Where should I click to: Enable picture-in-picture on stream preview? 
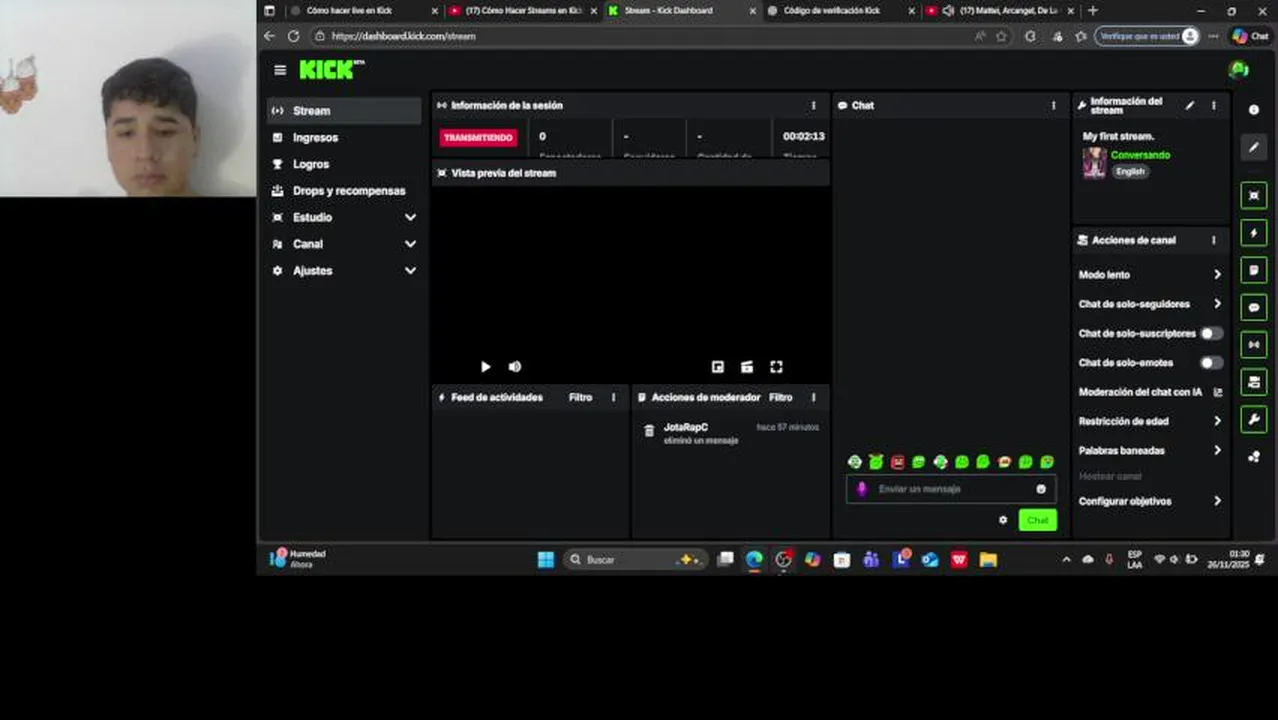[717, 367]
